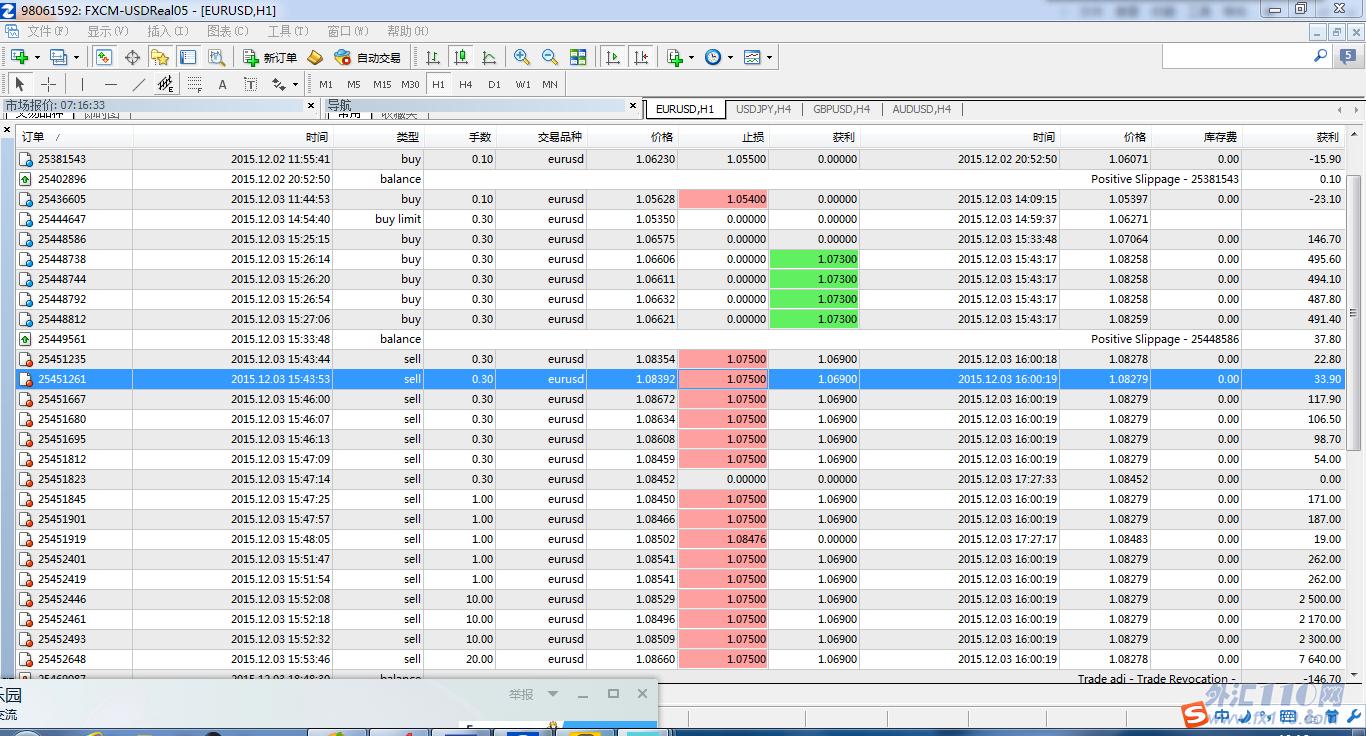This screenshot has width=1366, height=736.
Task: Open the Profiles toolbar icon
Action: [x=58, y=57]
